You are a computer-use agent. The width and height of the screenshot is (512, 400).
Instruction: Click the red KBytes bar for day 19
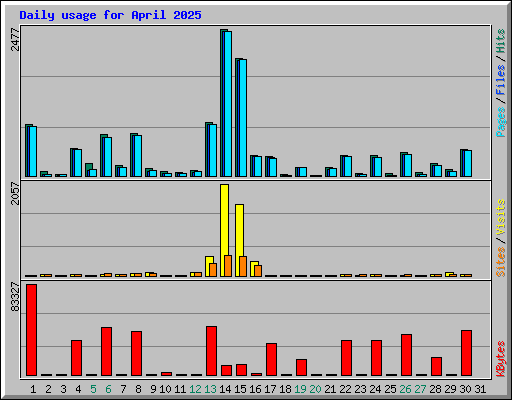[302, 367]
